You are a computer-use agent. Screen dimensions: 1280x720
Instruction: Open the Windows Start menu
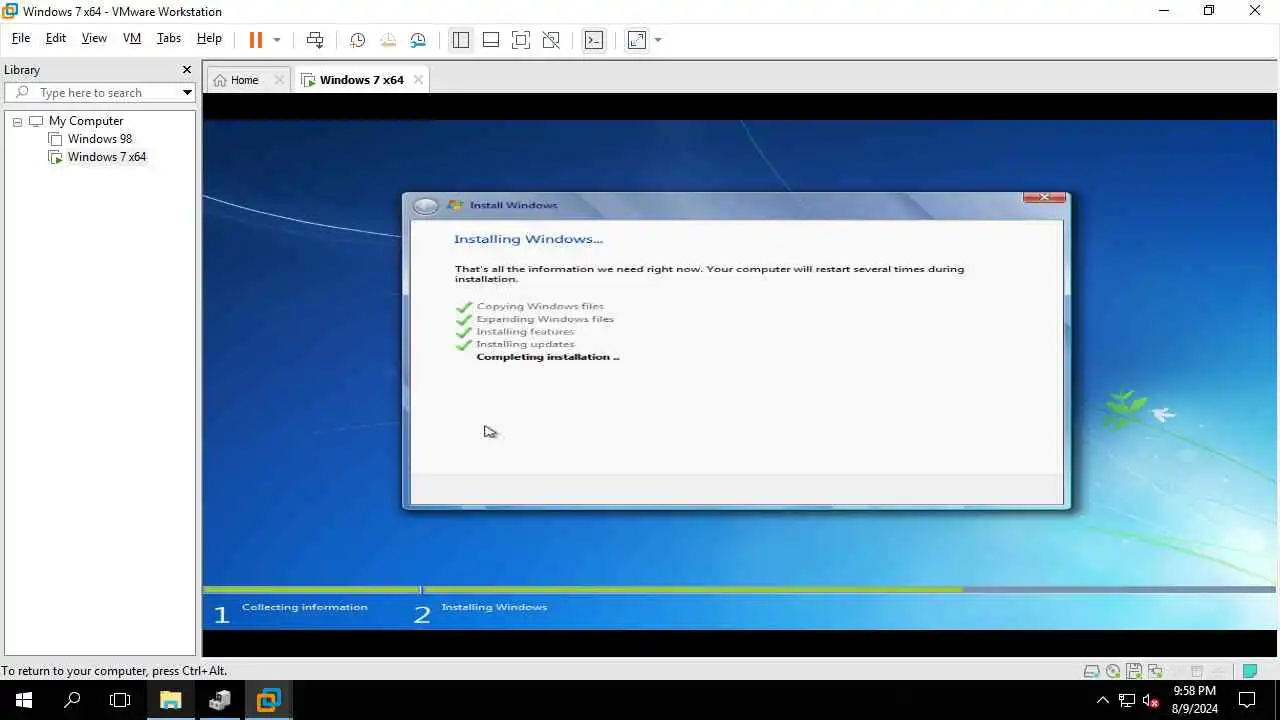[24, 700]
